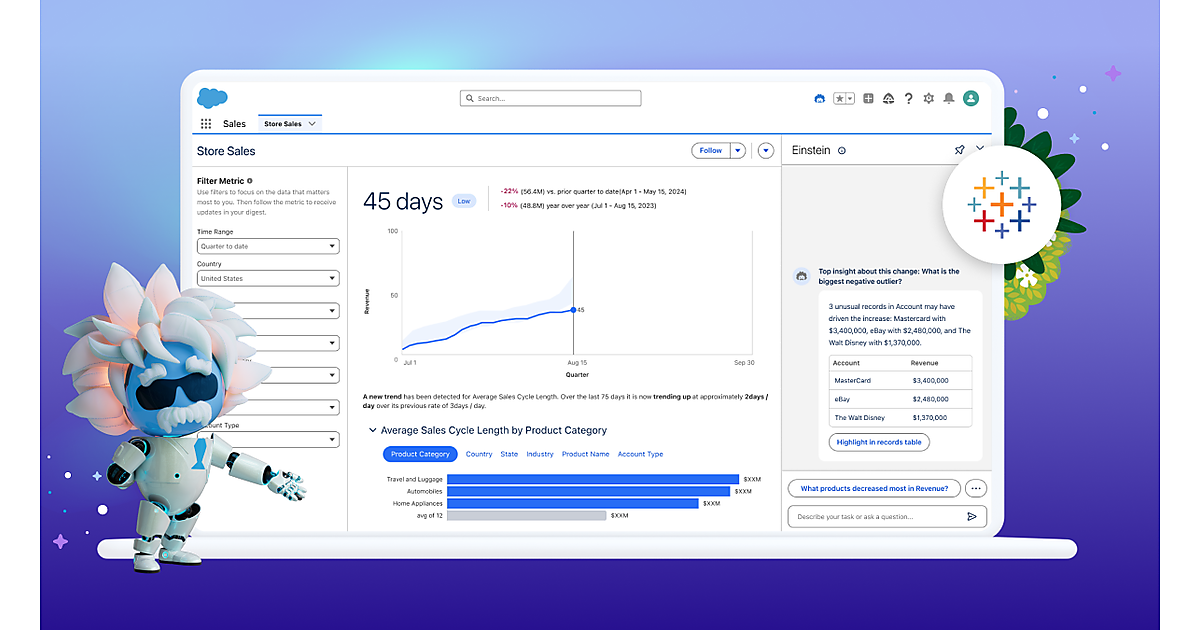The height and width of the screenshot is (630, 1200).
Task: Select the Product Category tab
Action: (x=420, y=454)
